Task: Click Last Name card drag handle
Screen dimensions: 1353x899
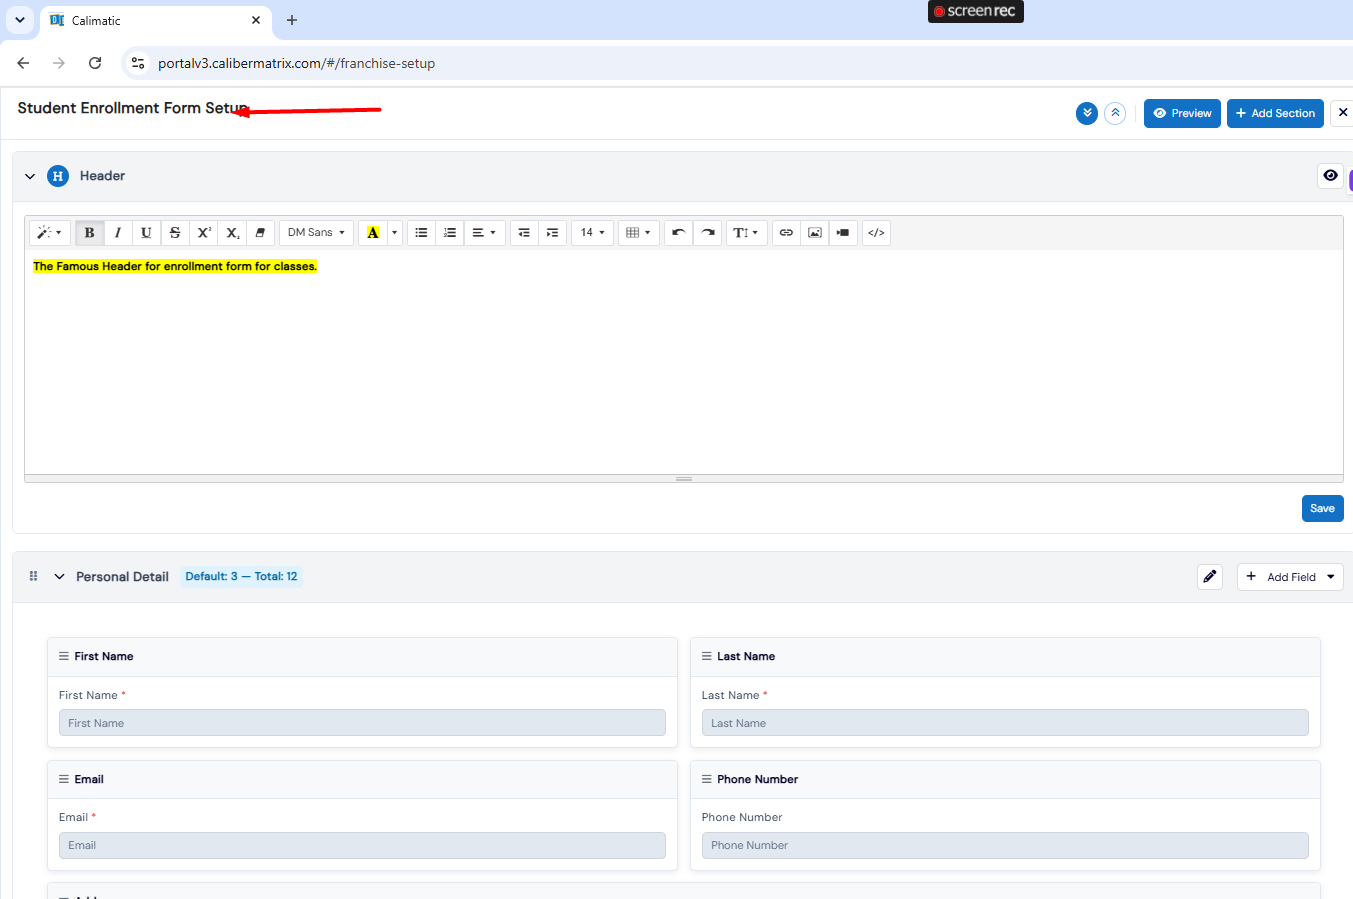Action: (707, 656)
